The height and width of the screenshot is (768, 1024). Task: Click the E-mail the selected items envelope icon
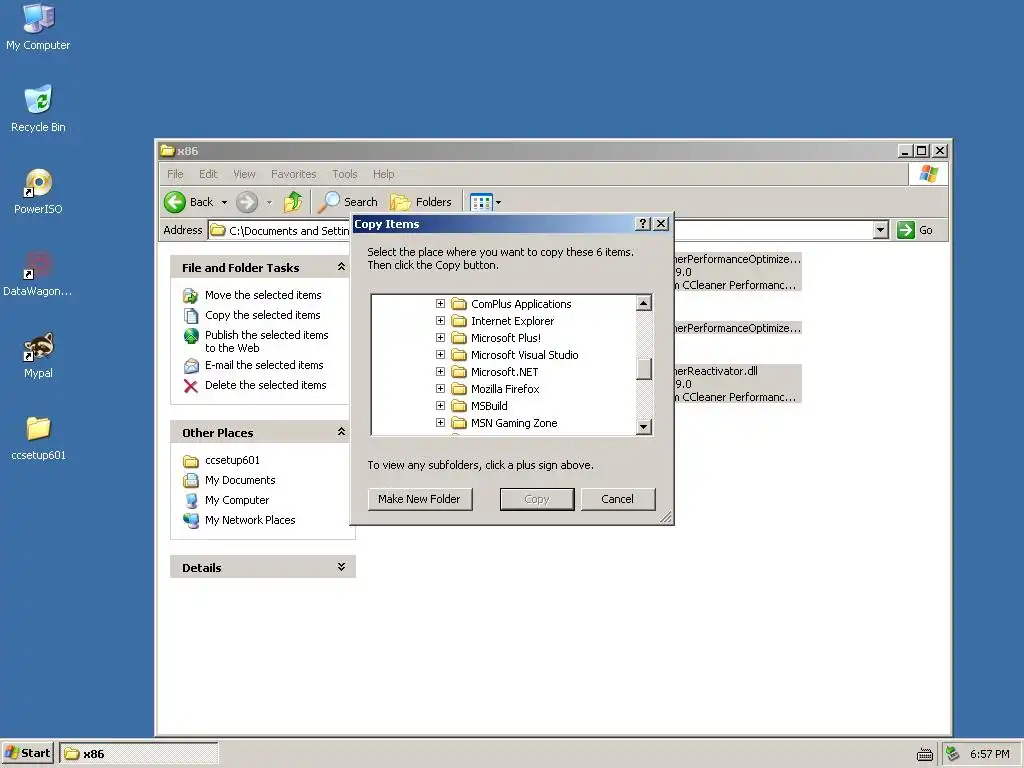[x=191, y=366]
